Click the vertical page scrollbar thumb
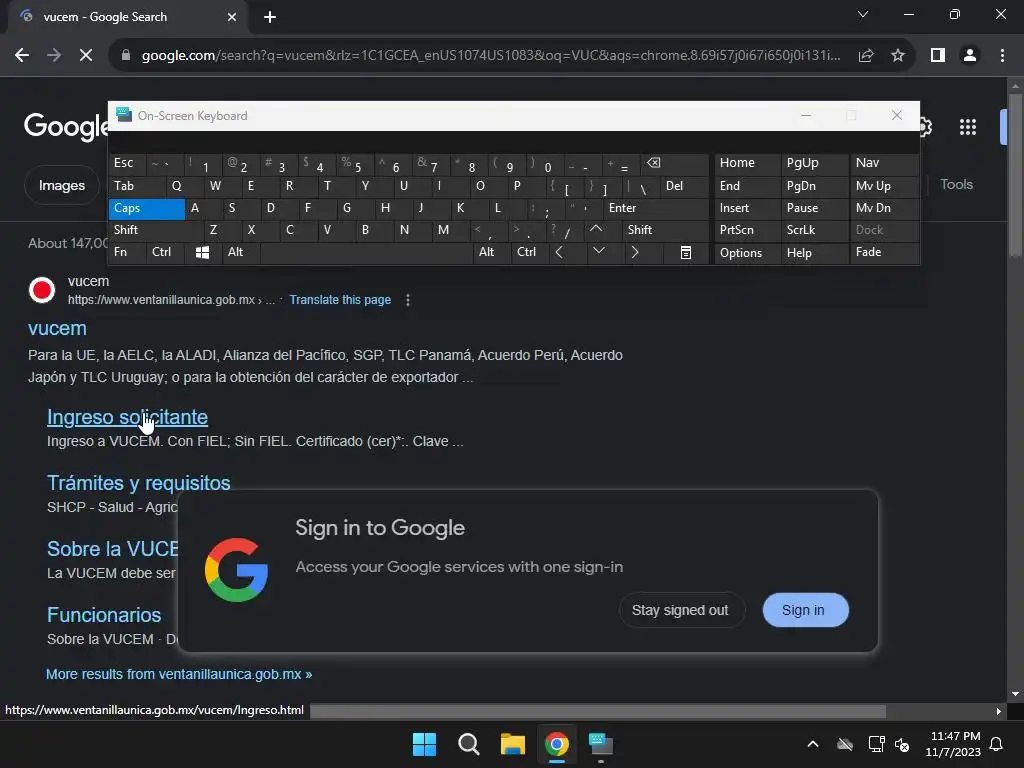 click(x=1015, y=175)
